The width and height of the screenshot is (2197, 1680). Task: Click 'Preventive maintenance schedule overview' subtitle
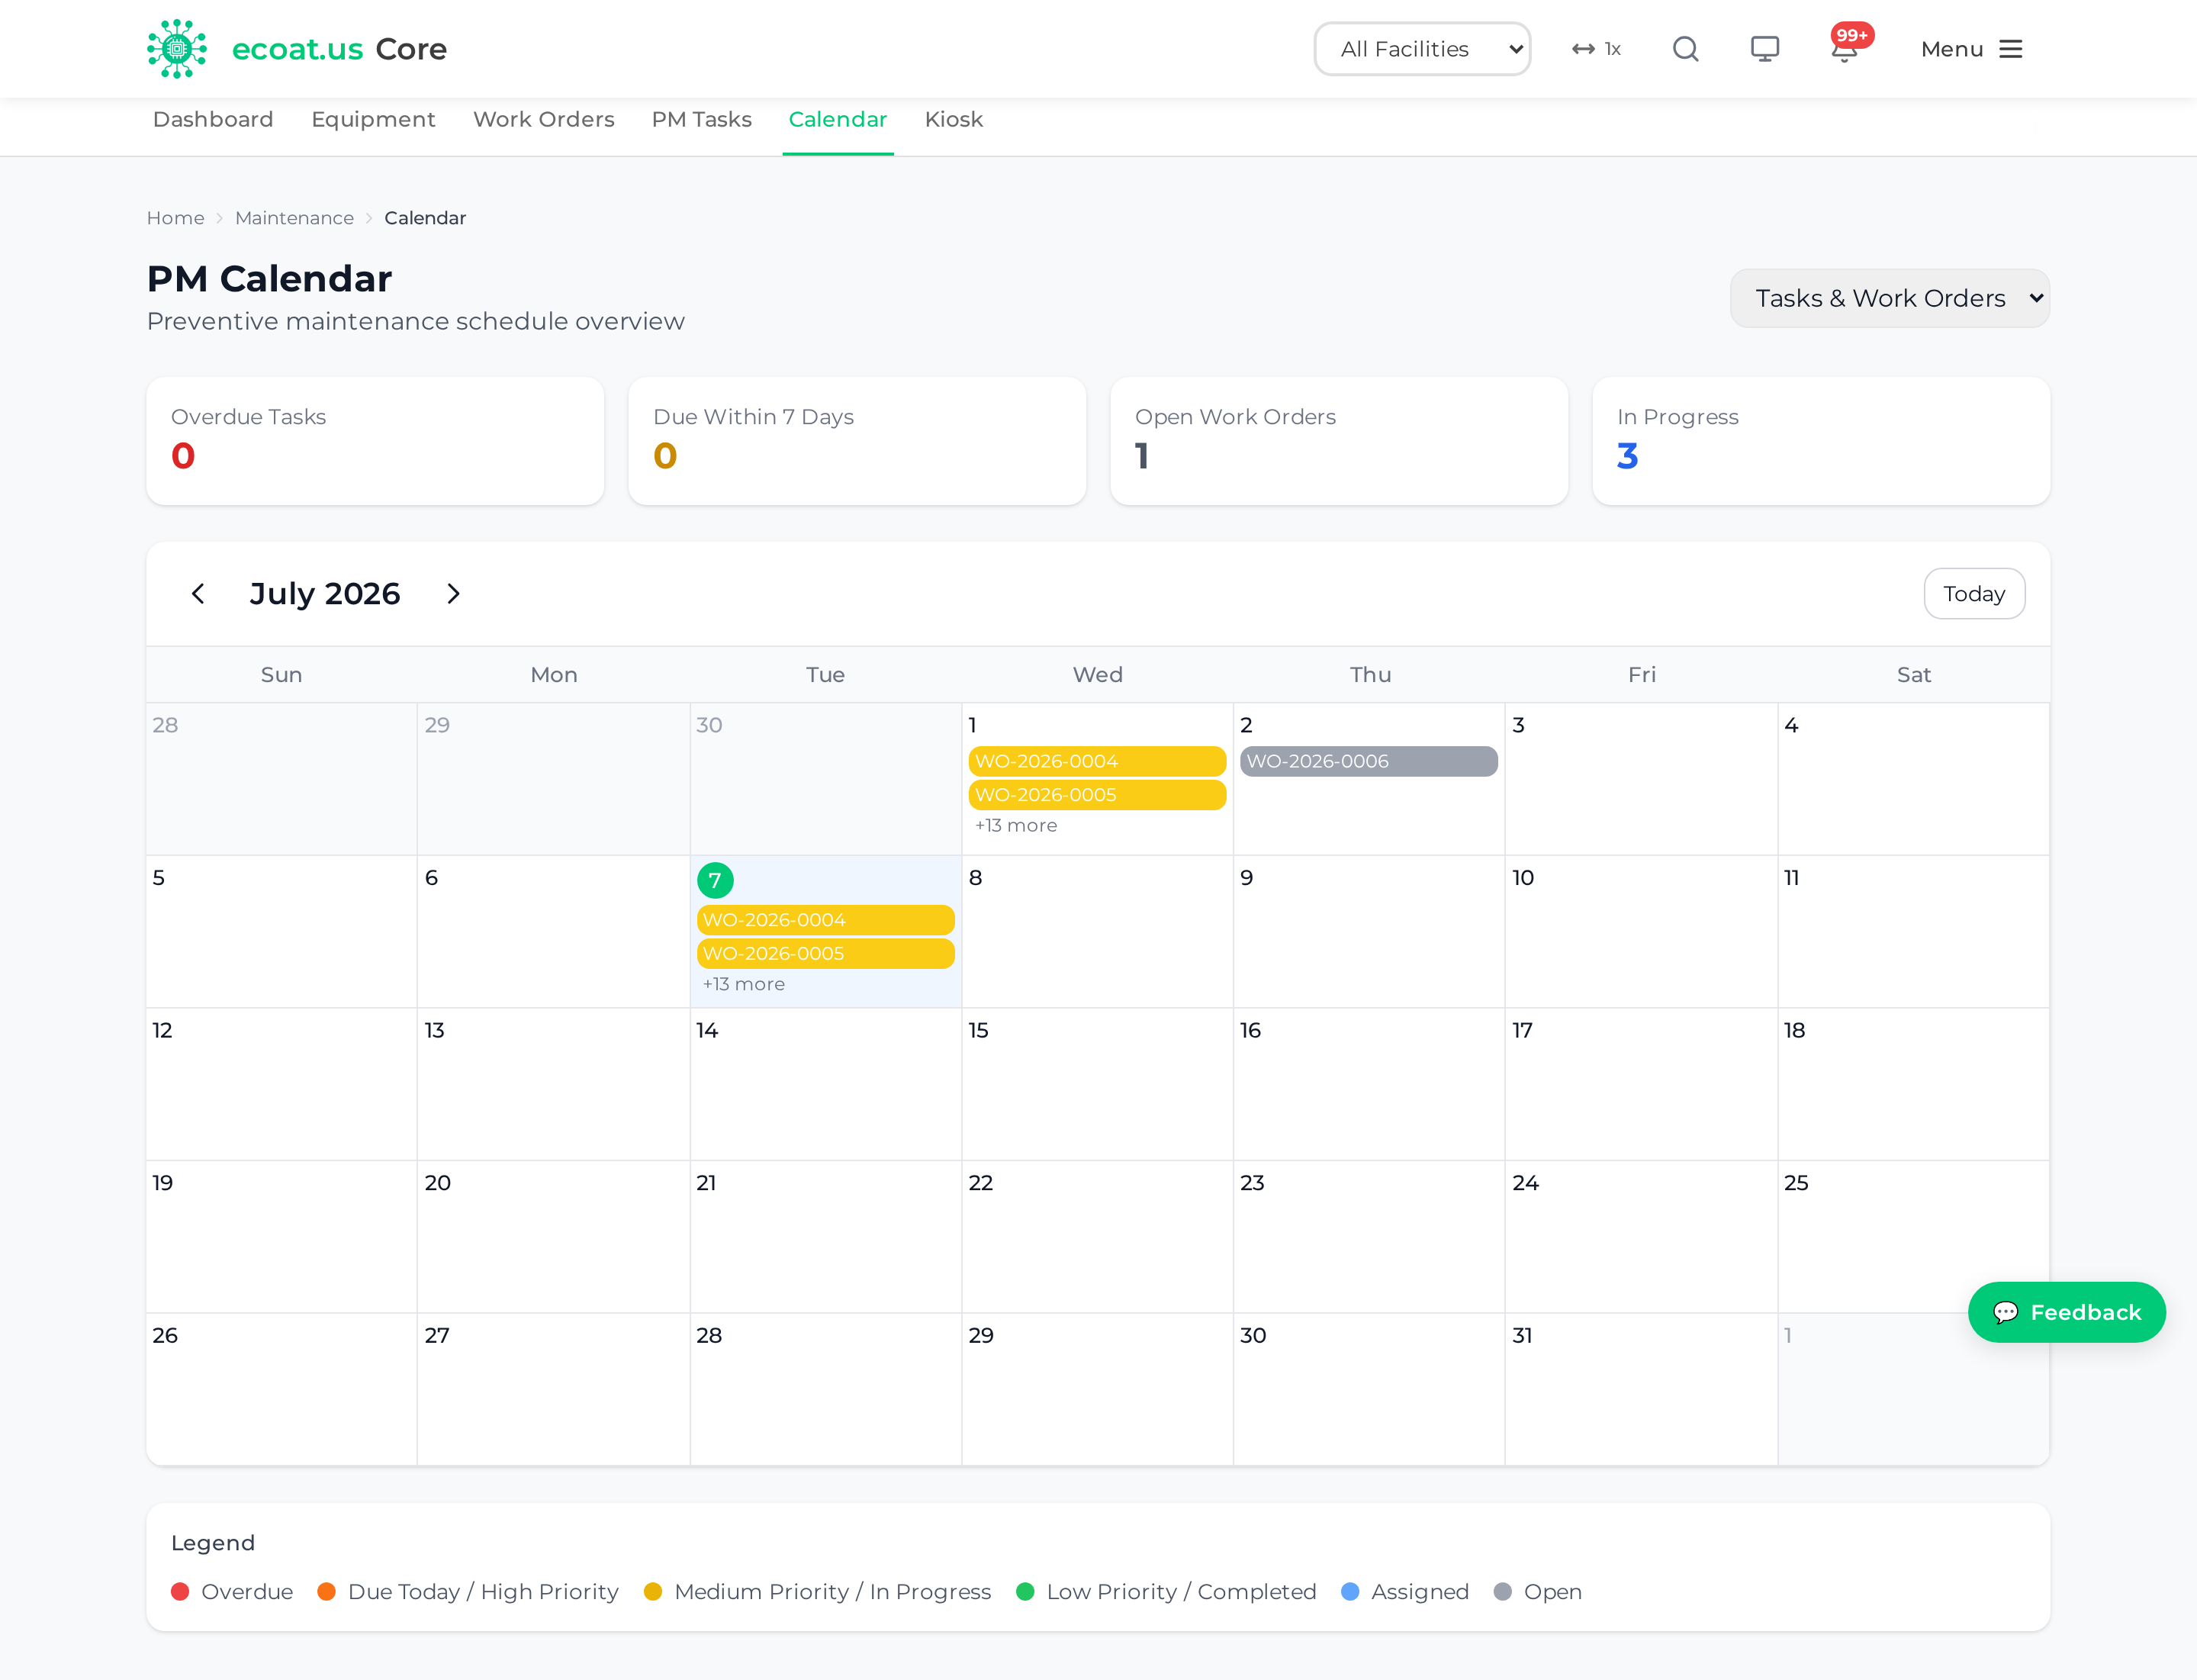click(x=416, y=321)
